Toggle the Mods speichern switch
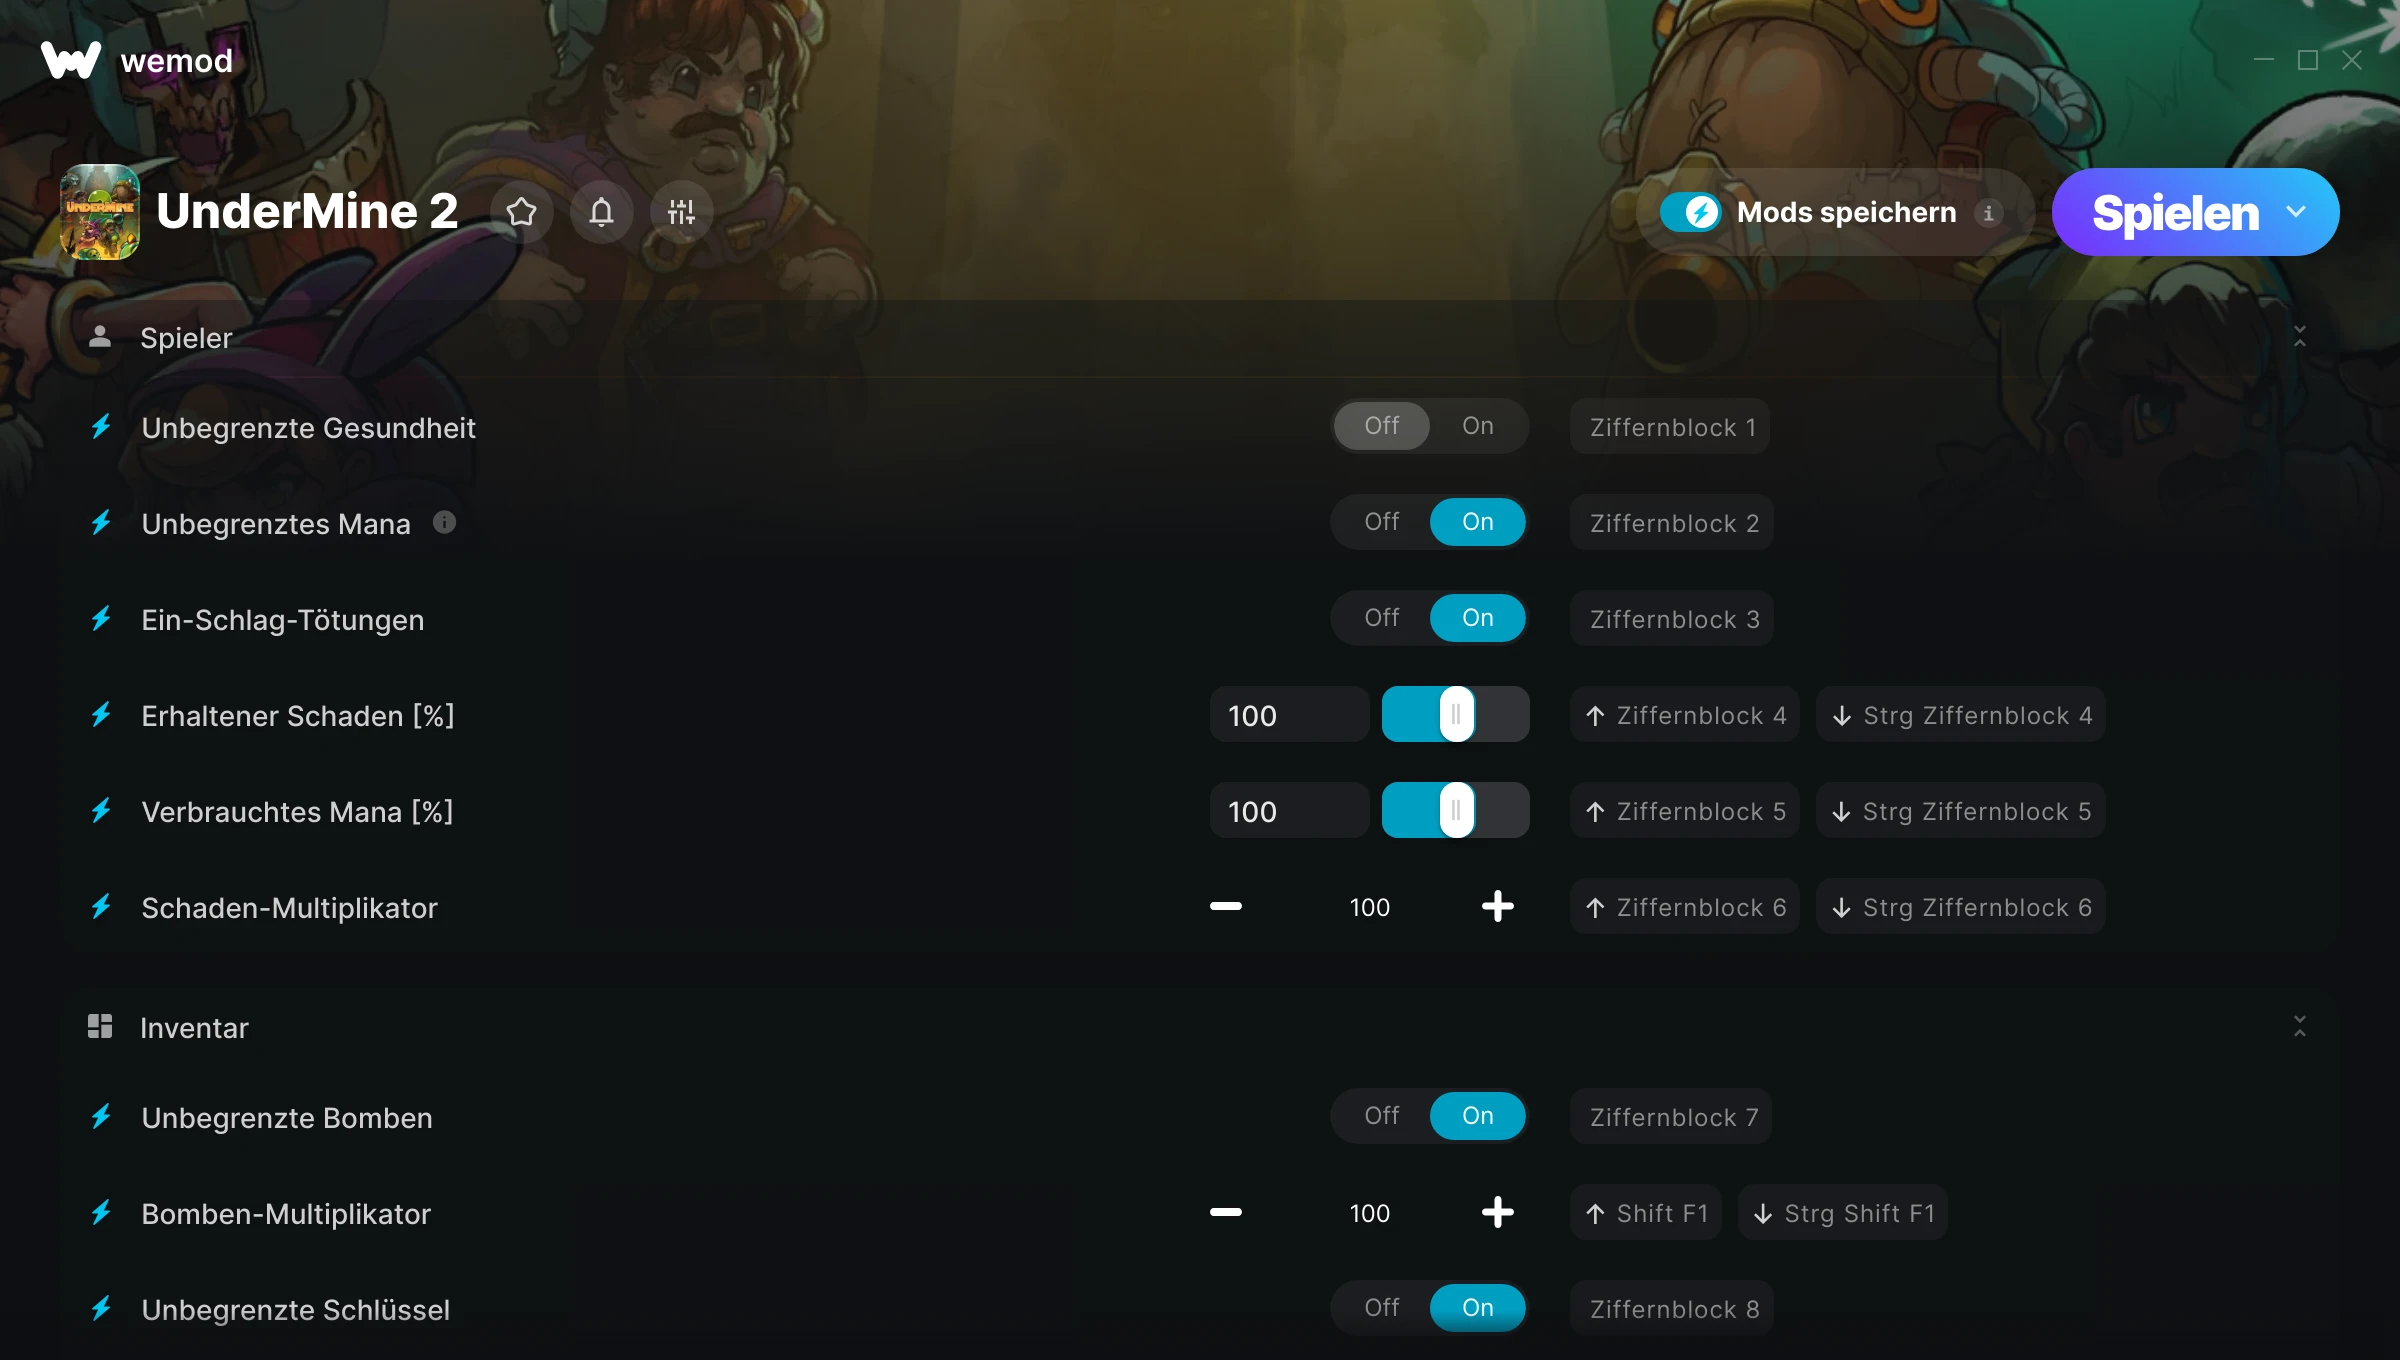The width and height of the screenshot is (2400, 1360). (1690, 212)
